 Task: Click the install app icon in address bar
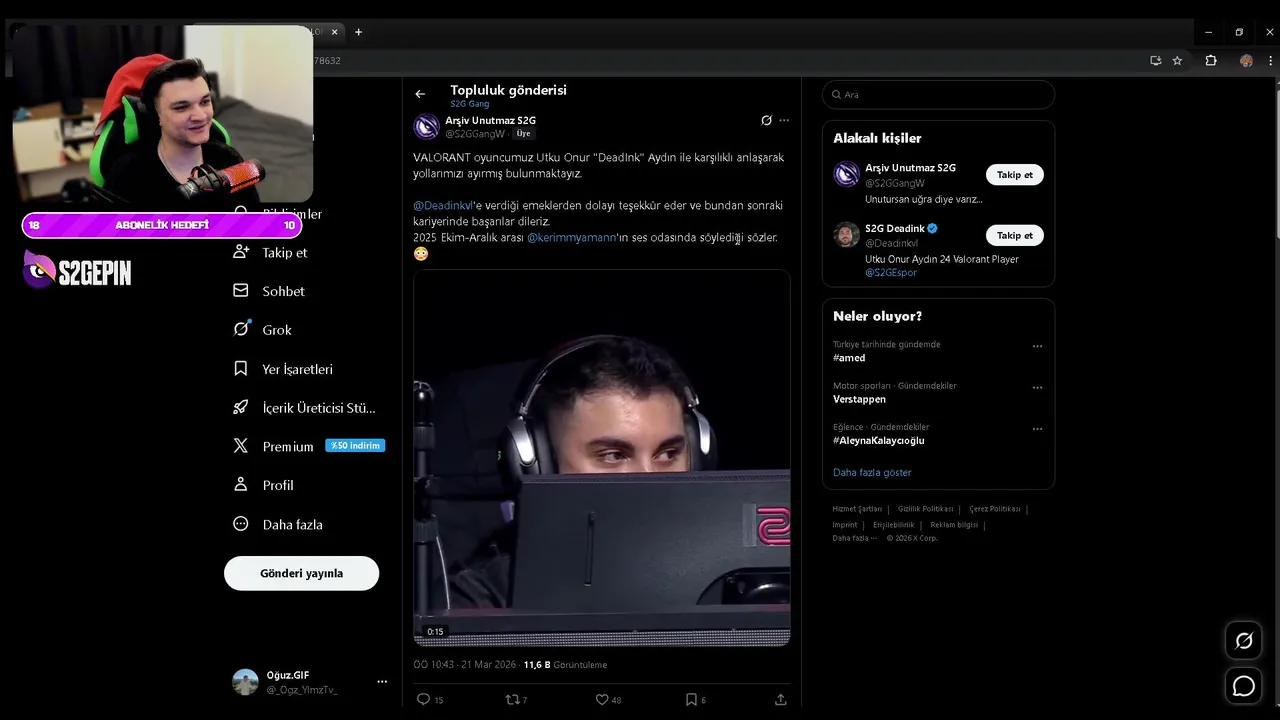click(1155, 61)
